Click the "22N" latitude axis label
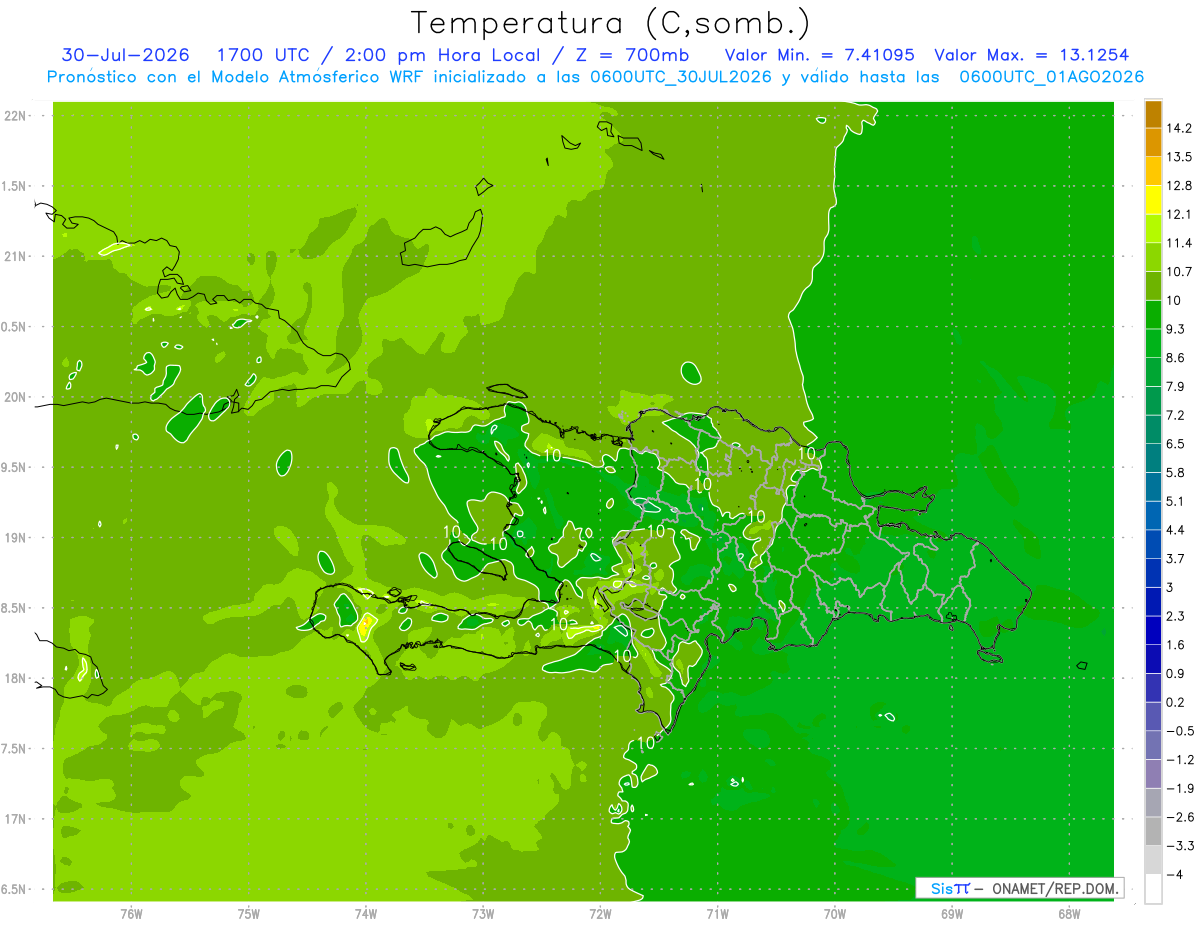The image size is (1200, 927). point(15,116)
